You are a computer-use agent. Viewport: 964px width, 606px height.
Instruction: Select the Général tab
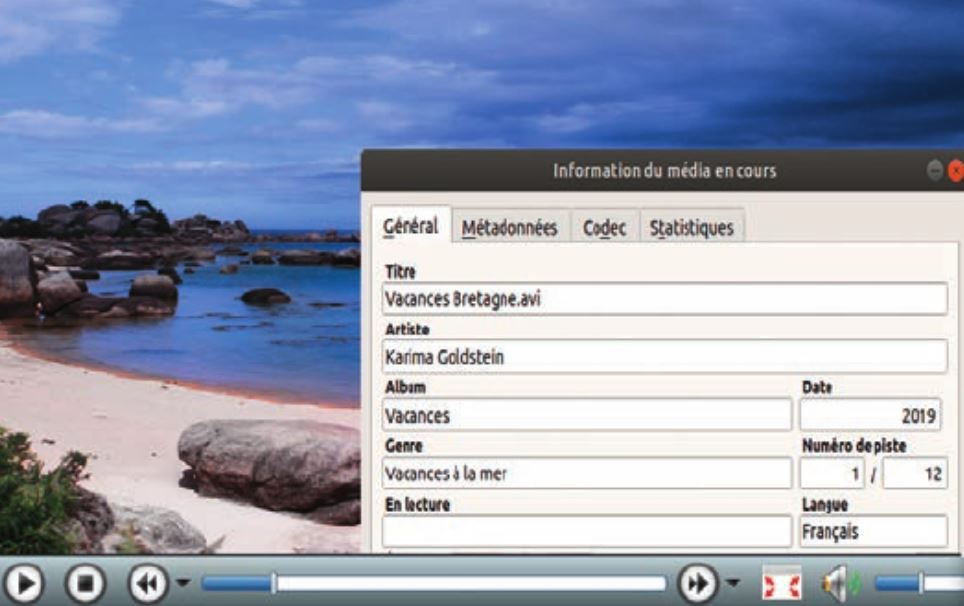[x=410, y=227]
